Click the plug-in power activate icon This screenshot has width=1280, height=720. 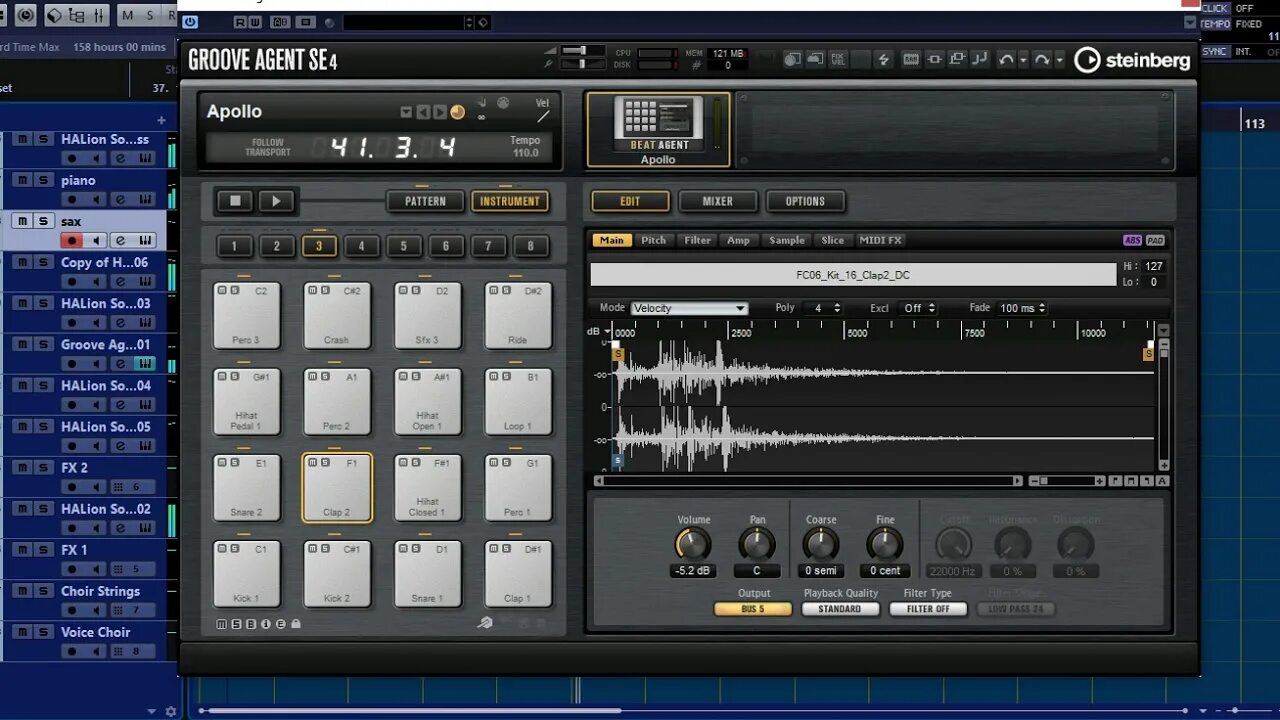pos(190,22)
